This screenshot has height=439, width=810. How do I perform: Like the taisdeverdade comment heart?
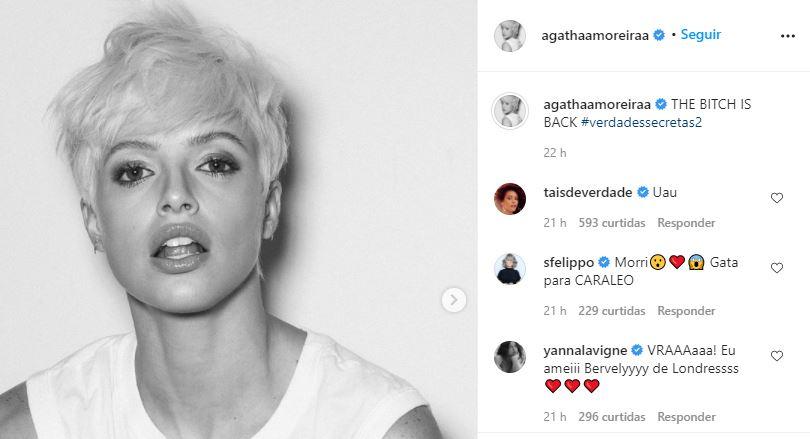(776, 198)
